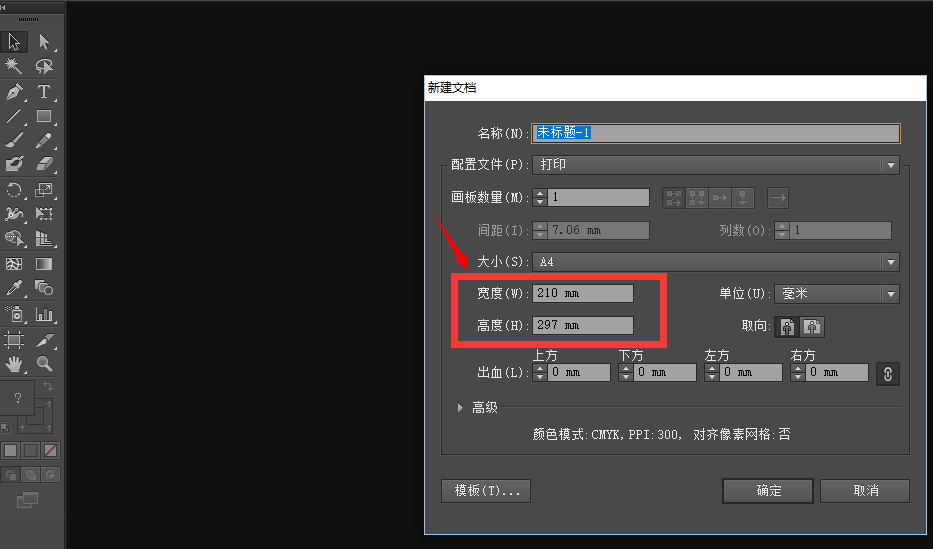
Task: Apply solid Color mode button
Action: click(10, 450)
